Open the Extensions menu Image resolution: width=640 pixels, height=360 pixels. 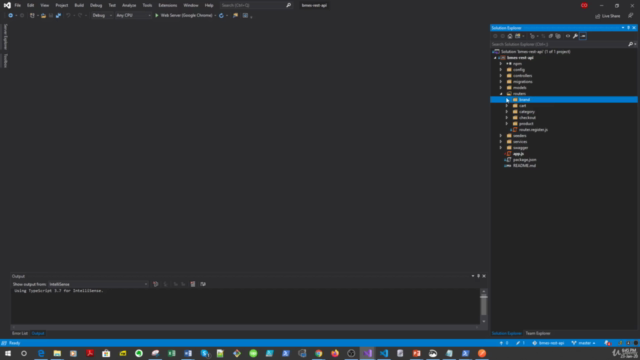pos(168,5)
